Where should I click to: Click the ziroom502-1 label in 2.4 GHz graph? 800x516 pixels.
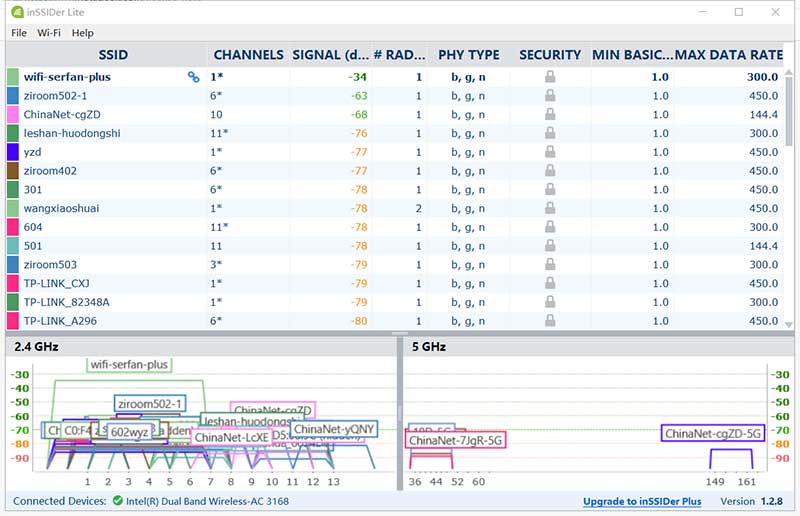tap(150, 404)
